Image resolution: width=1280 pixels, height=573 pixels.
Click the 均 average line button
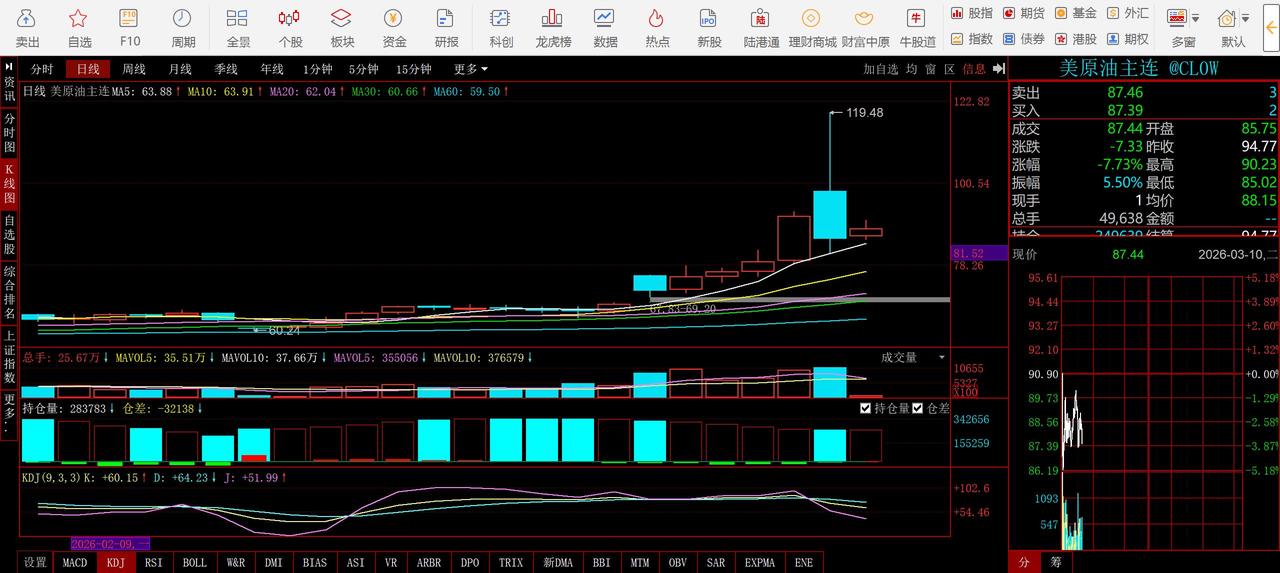[x=912, y=69]
